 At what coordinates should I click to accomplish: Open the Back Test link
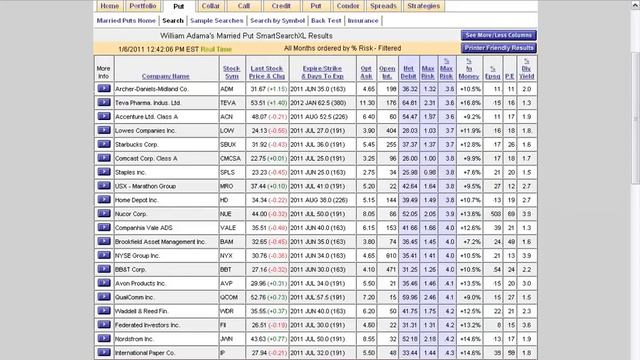tap(326, 20)
